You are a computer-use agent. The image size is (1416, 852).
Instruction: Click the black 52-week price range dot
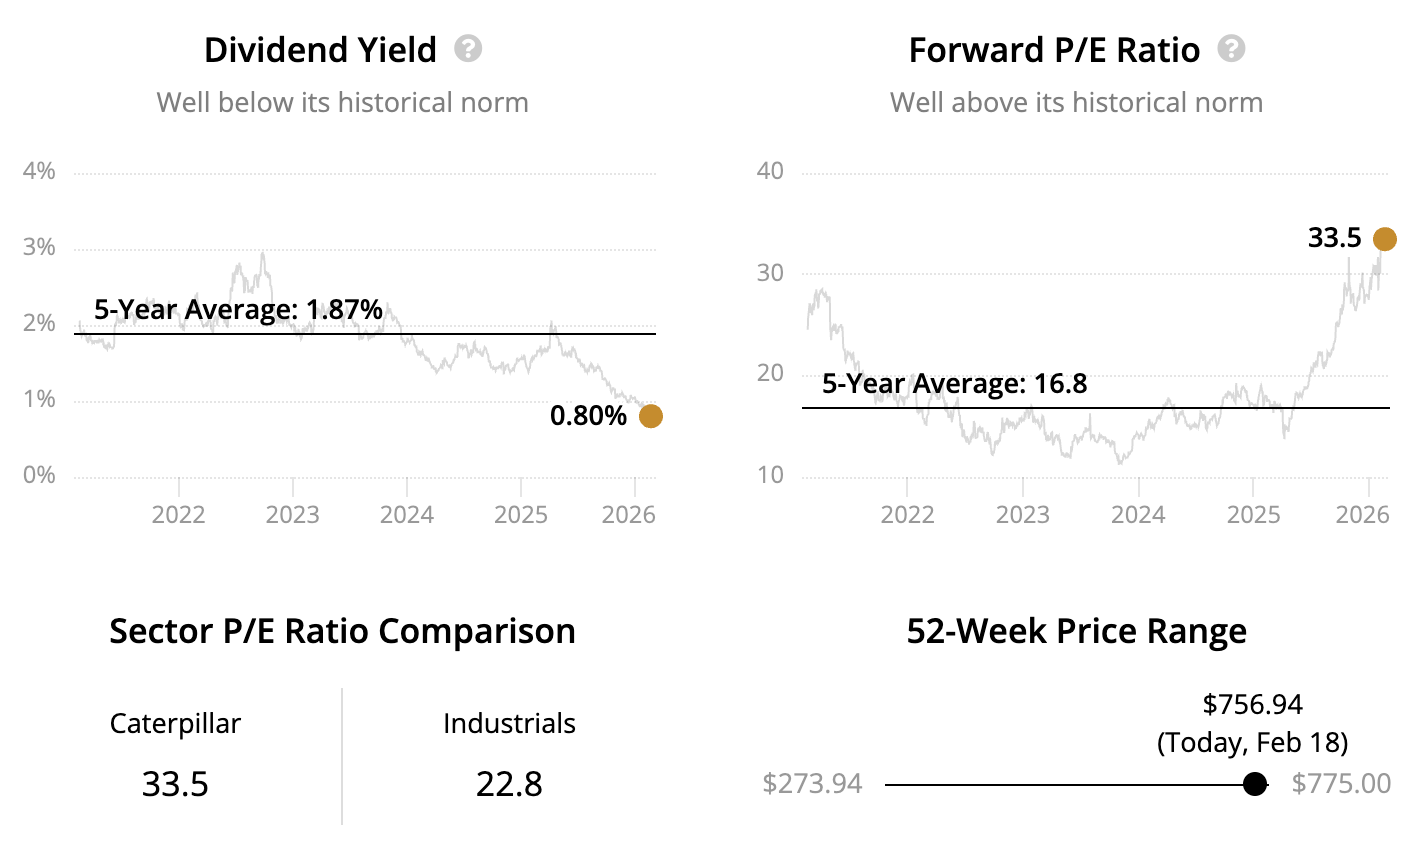point(1254,784)
